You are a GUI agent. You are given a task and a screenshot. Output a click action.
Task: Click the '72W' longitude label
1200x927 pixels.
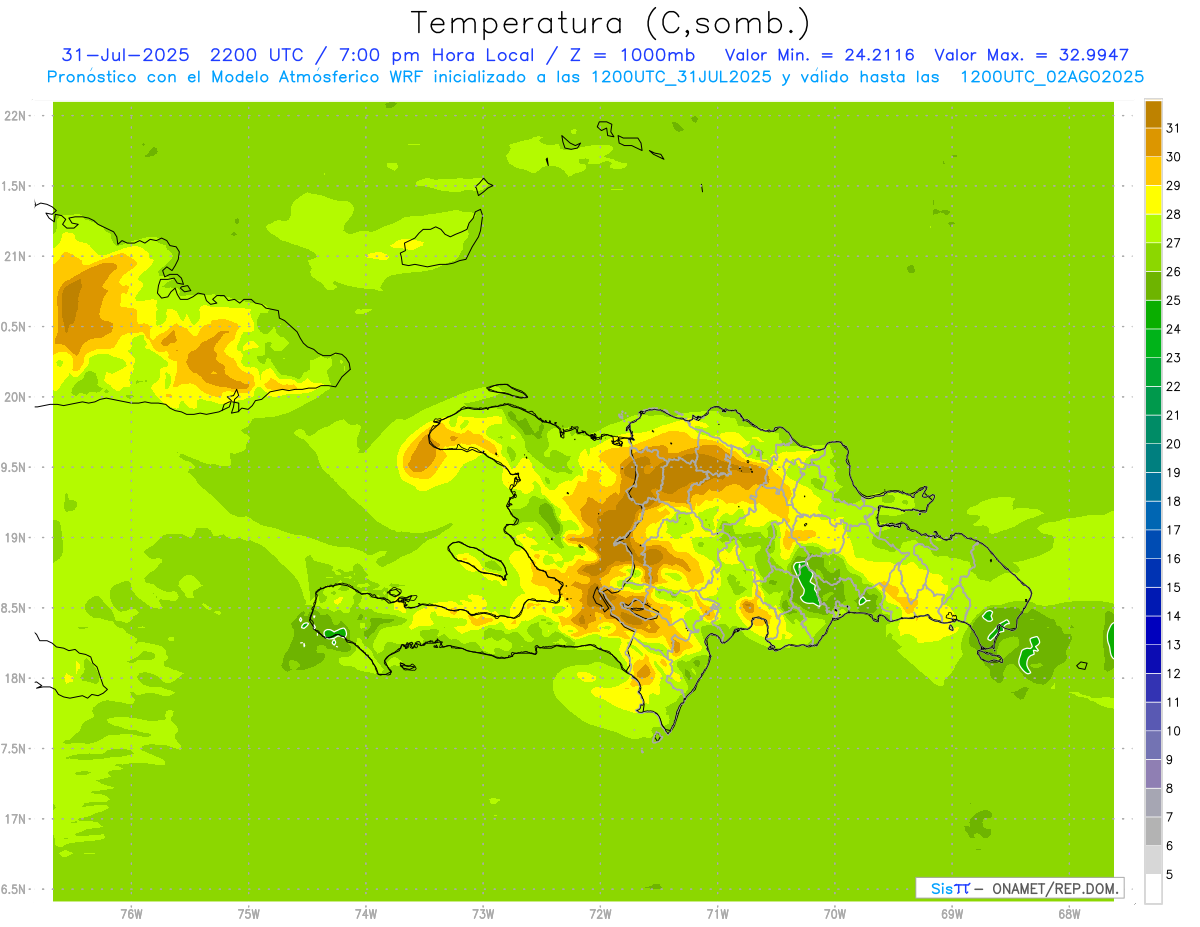pos(600,914)
